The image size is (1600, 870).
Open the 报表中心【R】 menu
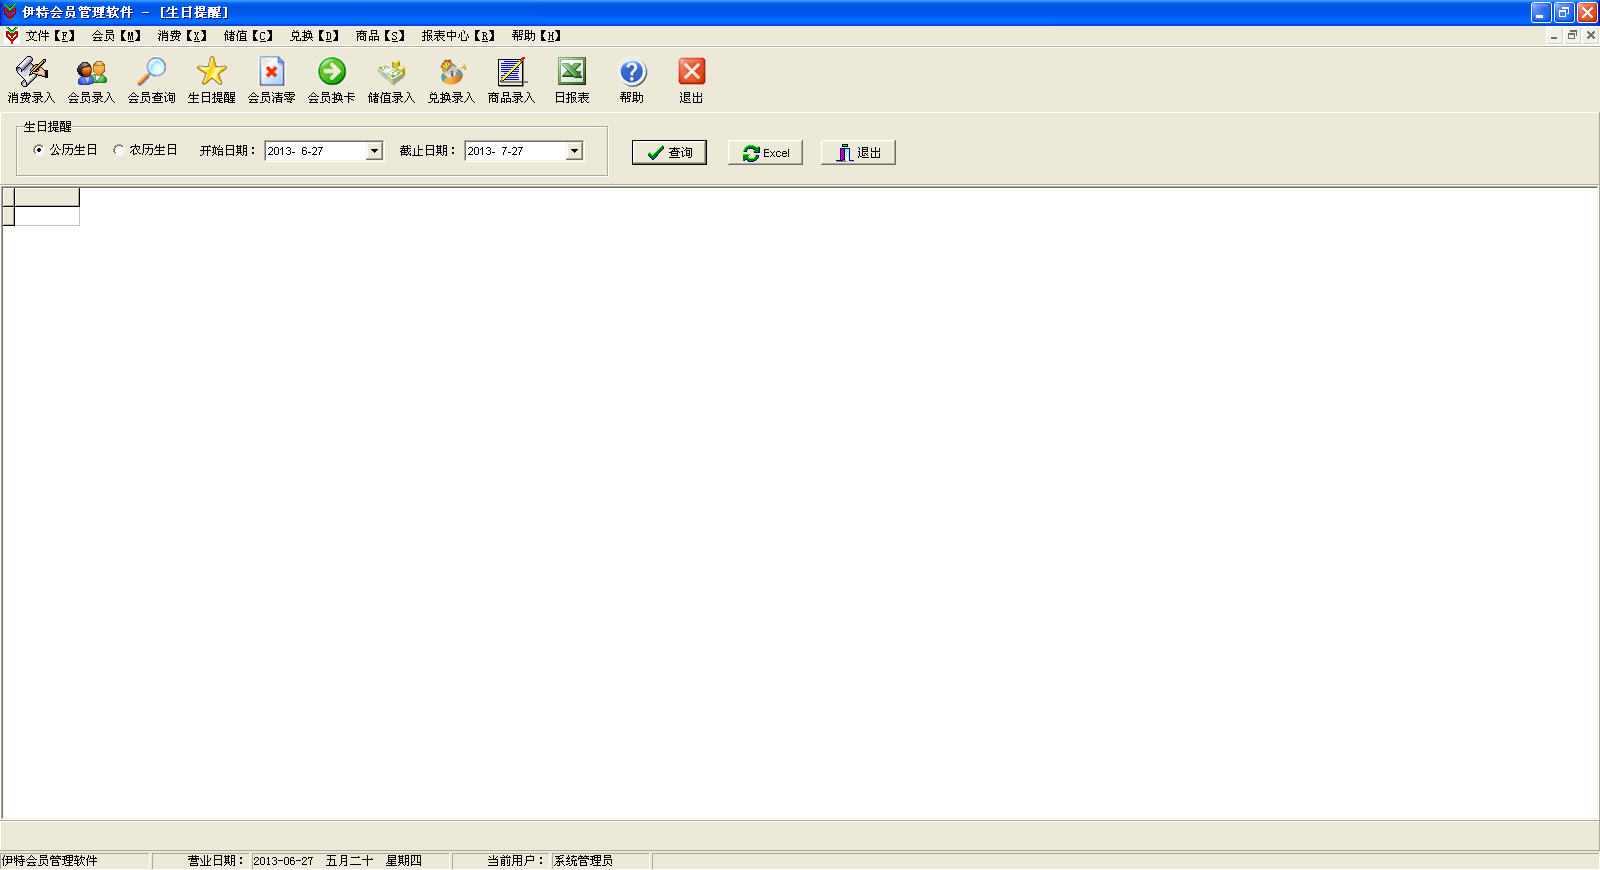[458, 36]
